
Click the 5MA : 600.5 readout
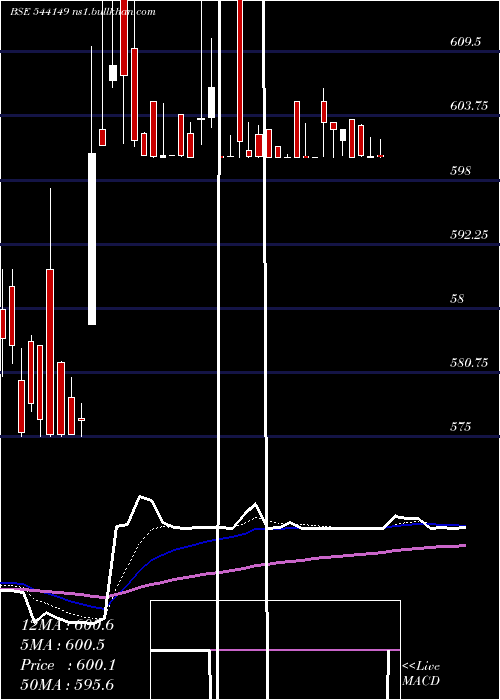(63, 645)
